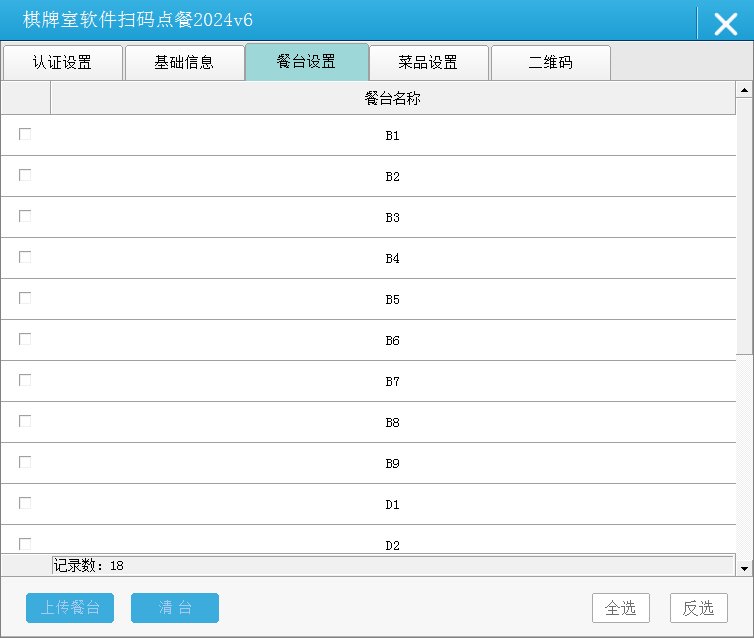This screenshot has width=754, height=638.
Task: Click the scrollbar down arrow
Action: pyautogui.click(x=744, y=568)
